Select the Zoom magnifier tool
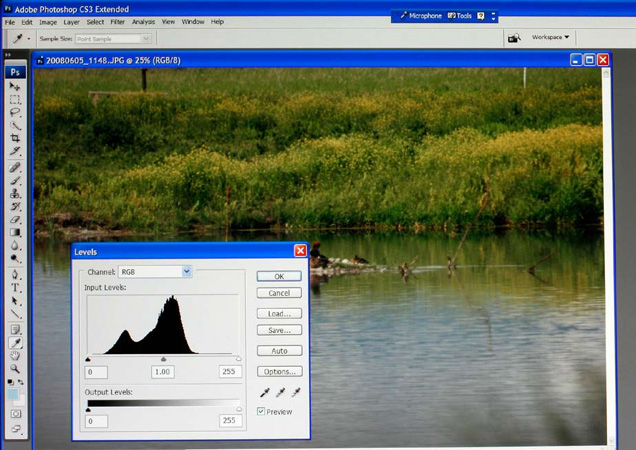The image size is (636, 450). [15, 369]
